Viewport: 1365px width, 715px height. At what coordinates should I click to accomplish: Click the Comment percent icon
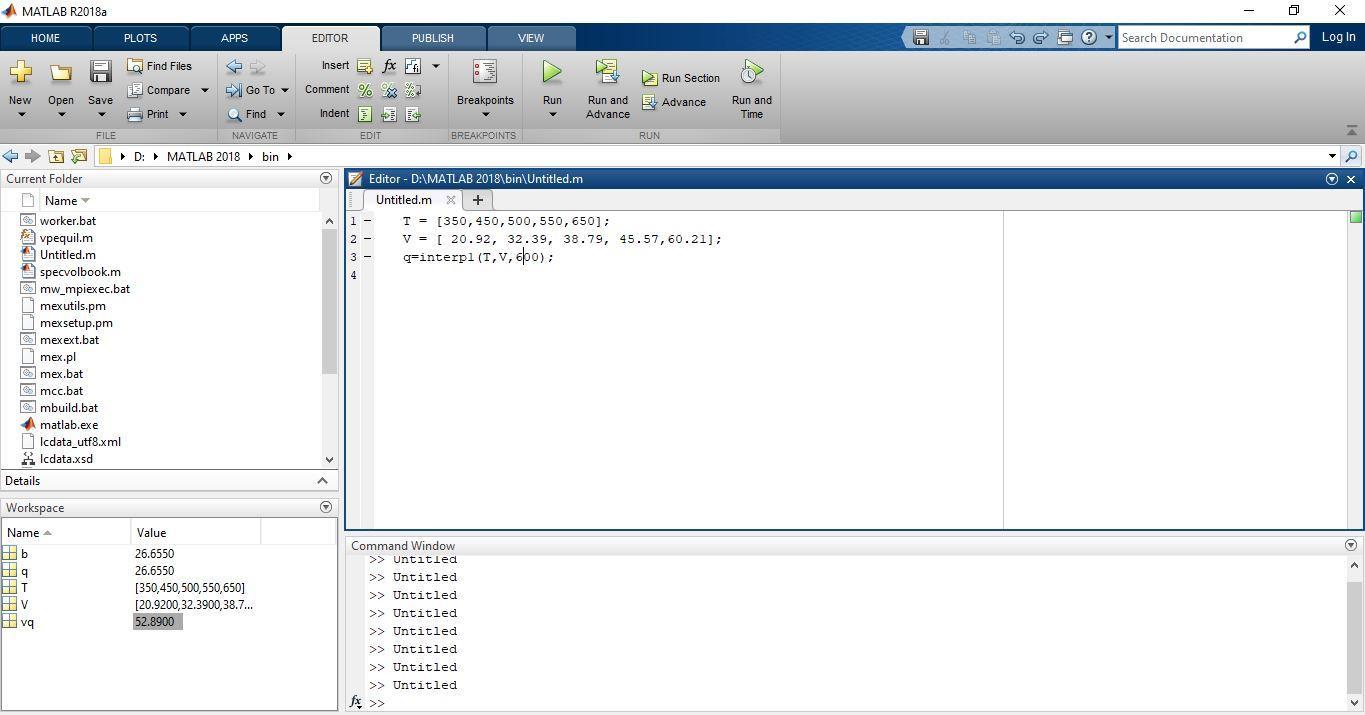click(365, 90)
